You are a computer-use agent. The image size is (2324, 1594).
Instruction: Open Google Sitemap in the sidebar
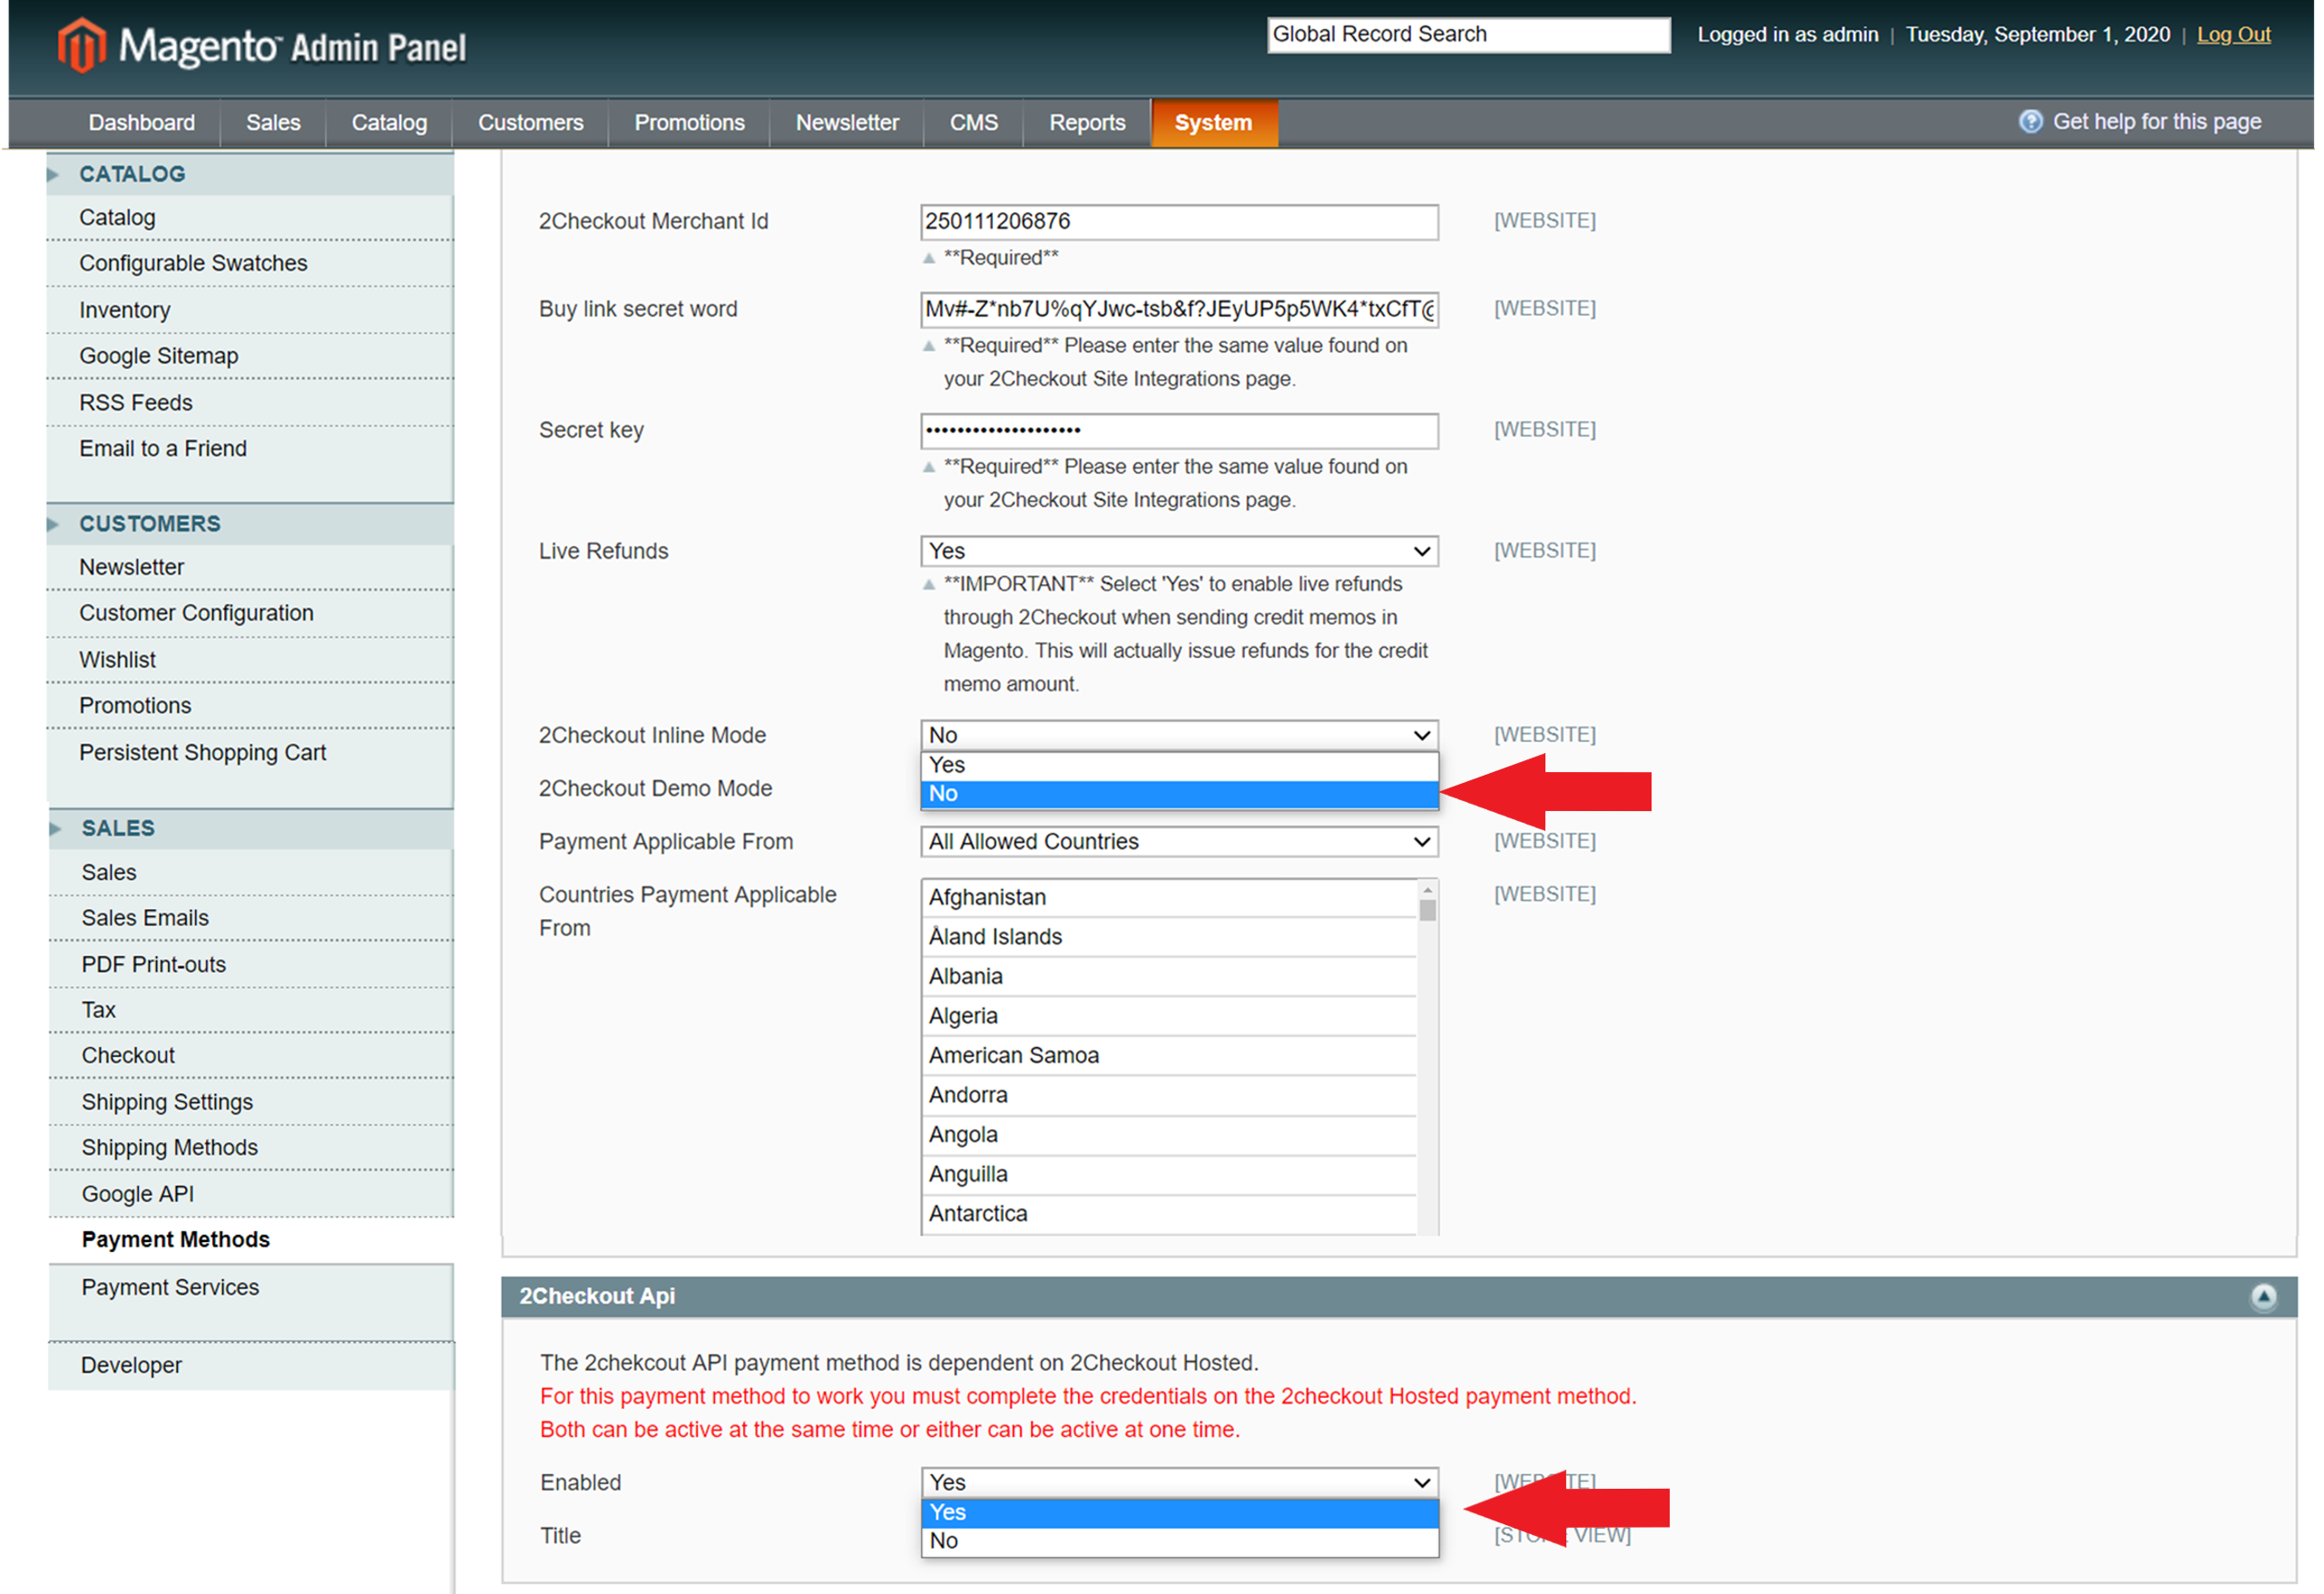click(250, 357)
